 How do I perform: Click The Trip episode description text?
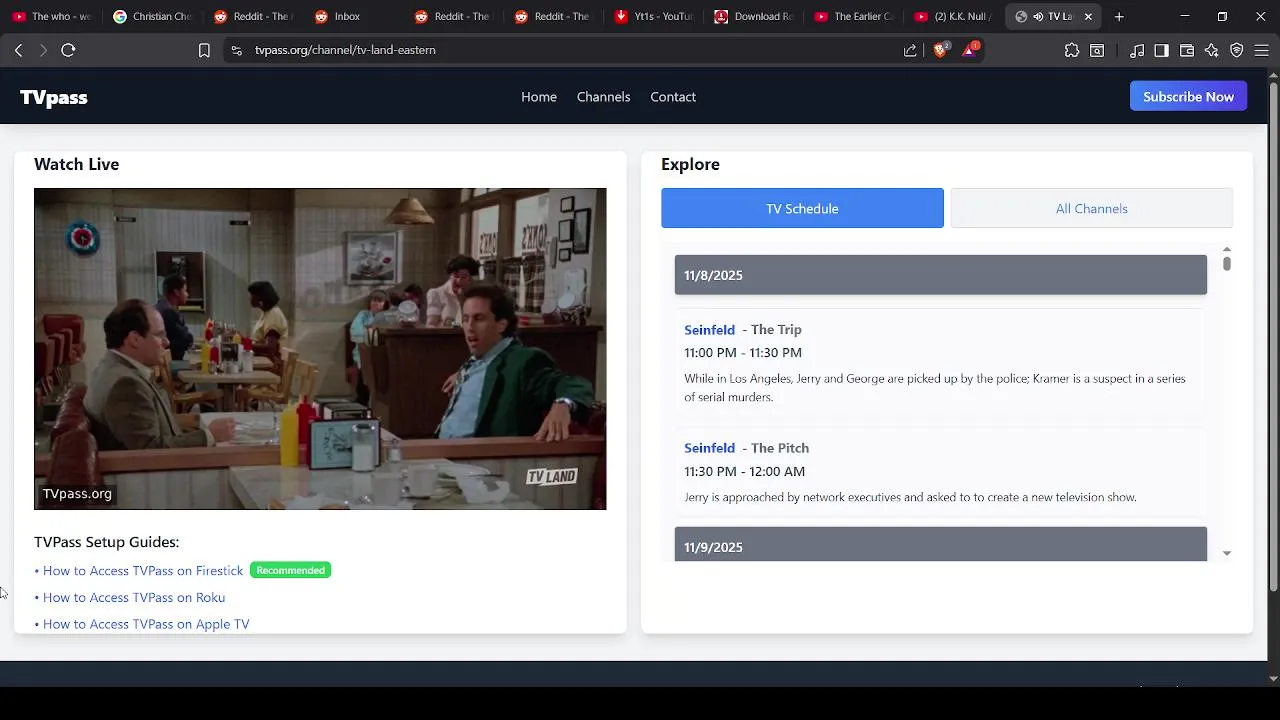935,388
